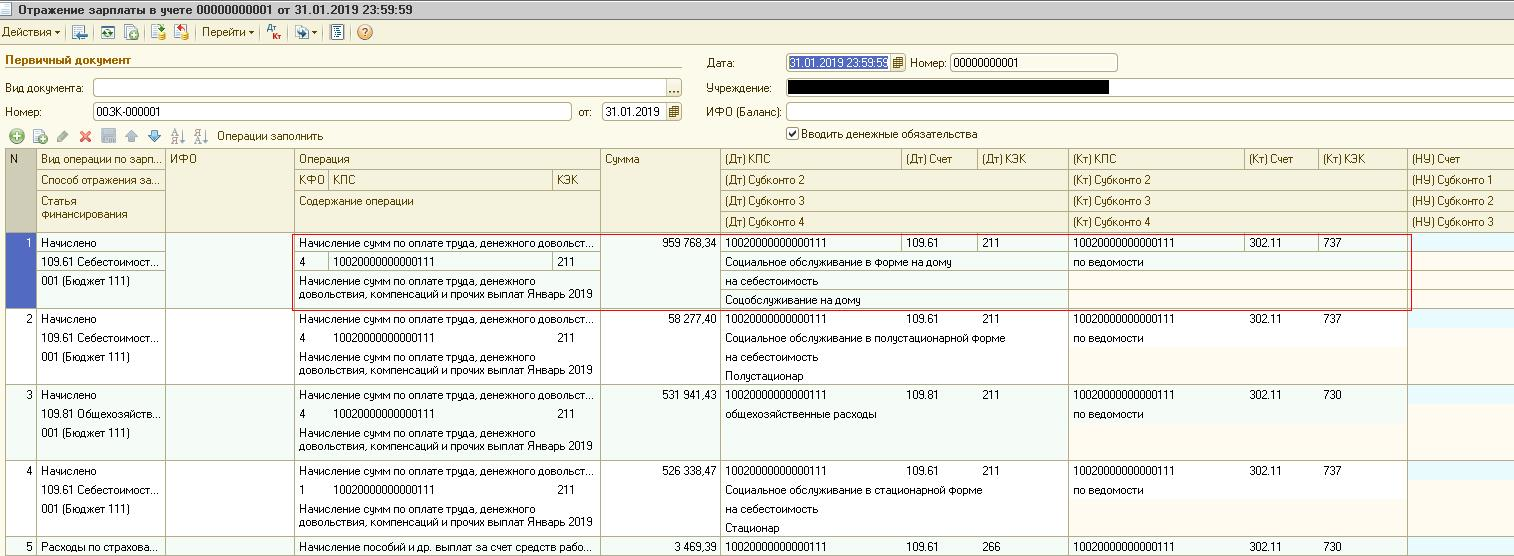Click the finish editing row icon
This screenshot has width=1514, height=556.
[109, 136]
